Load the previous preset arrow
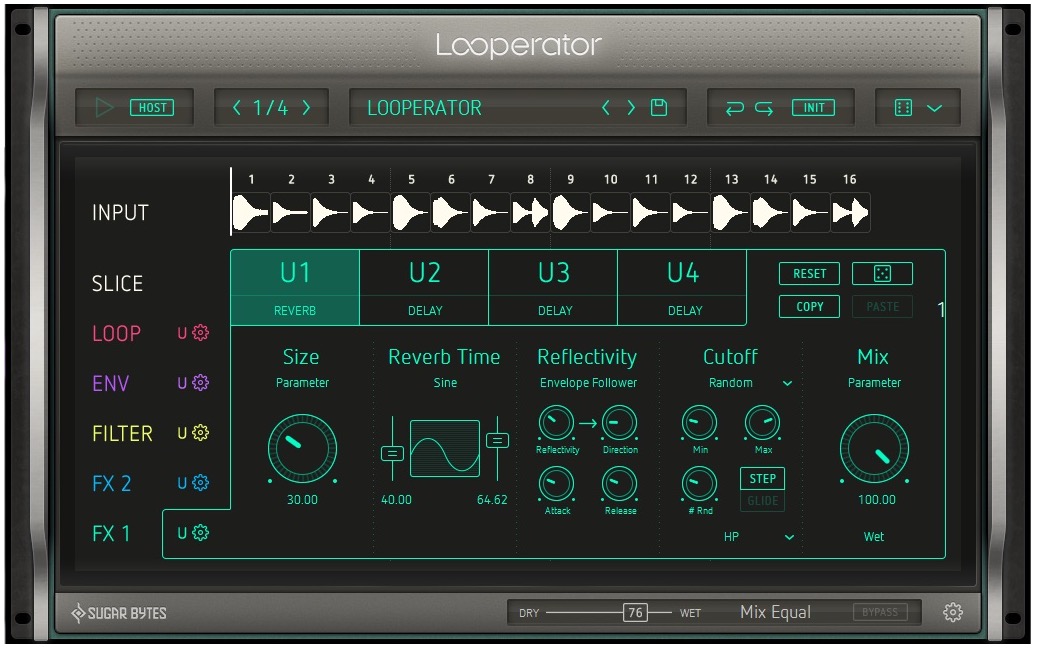Viewport: 1038px width, 649px height. pos(605,107)
